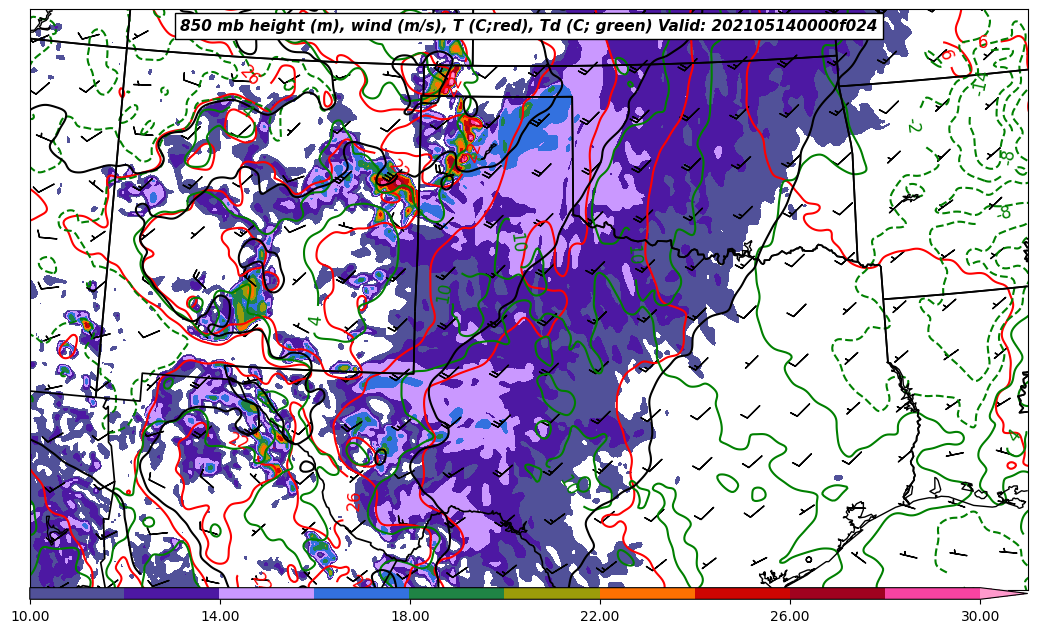Click the green '-2' dewpoint contour label
The image size is (1037, 633).
[914, 124]
